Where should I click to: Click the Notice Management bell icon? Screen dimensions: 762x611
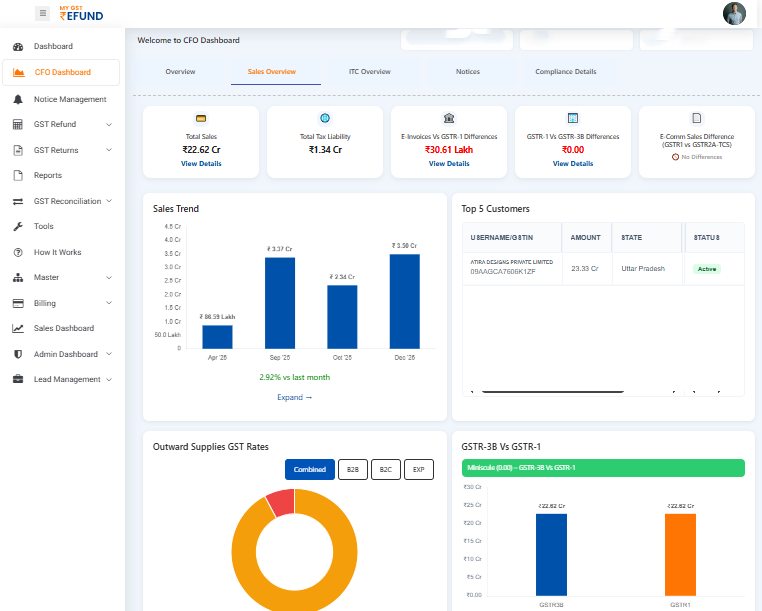point(18,99)
